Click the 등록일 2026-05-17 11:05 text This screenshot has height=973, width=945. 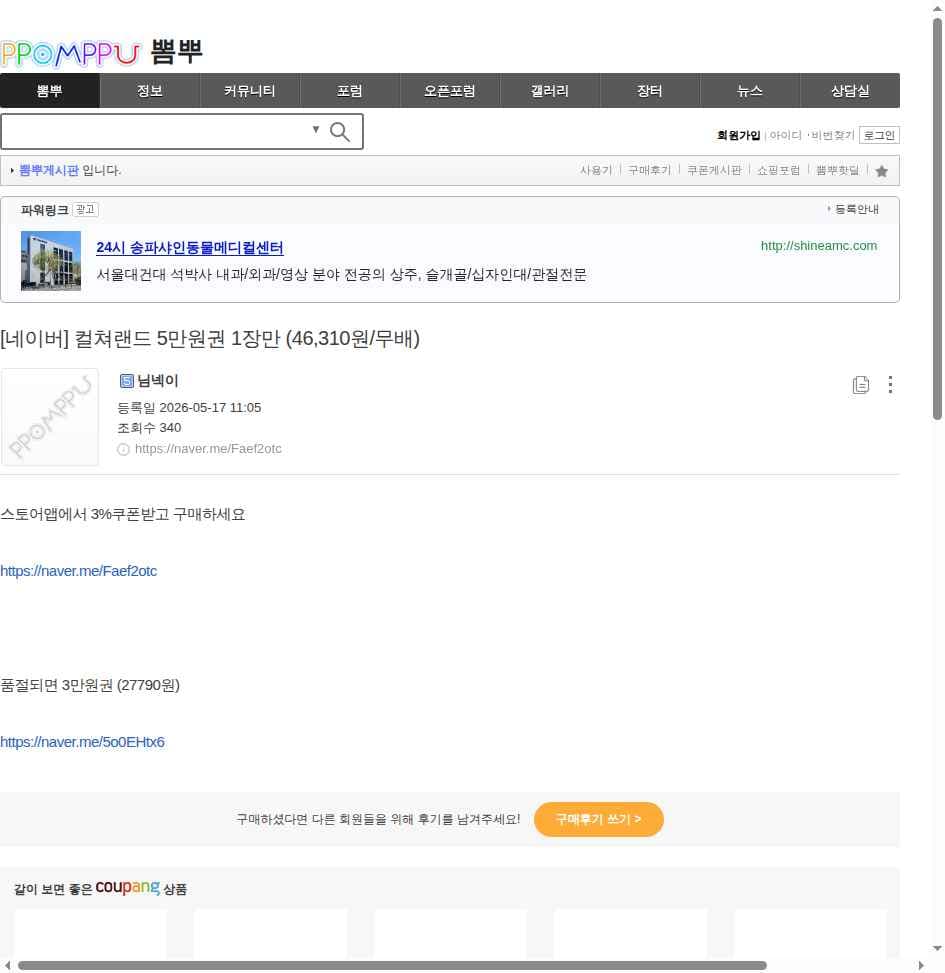[189, 408]
